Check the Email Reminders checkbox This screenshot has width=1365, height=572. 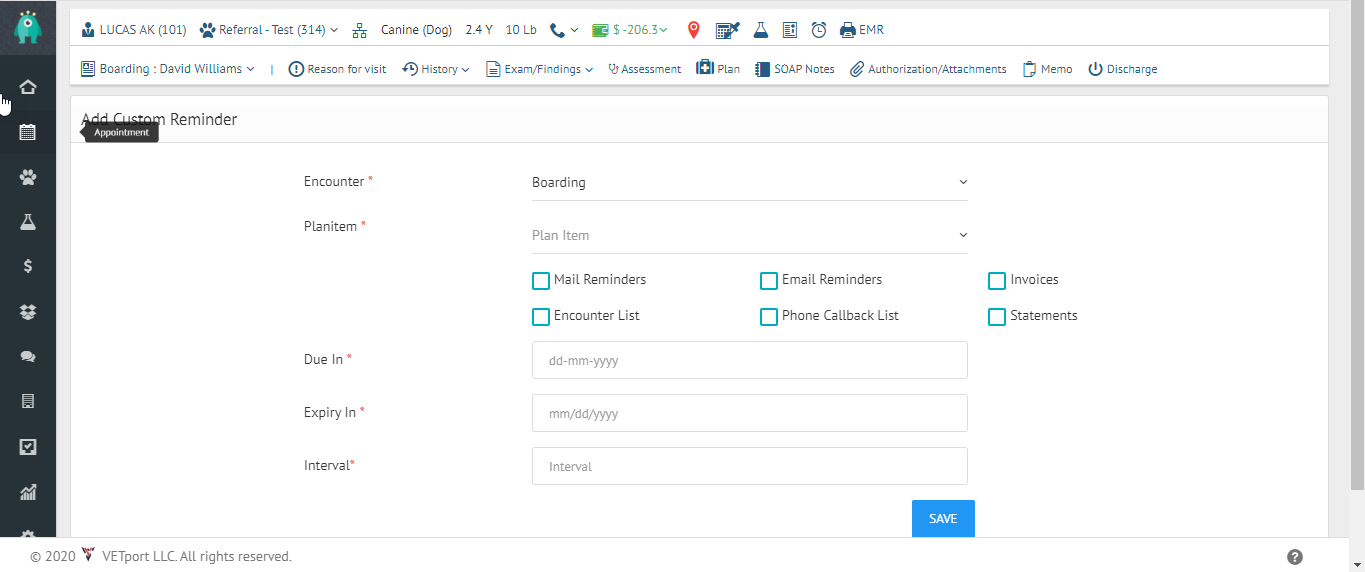(769, 281)
